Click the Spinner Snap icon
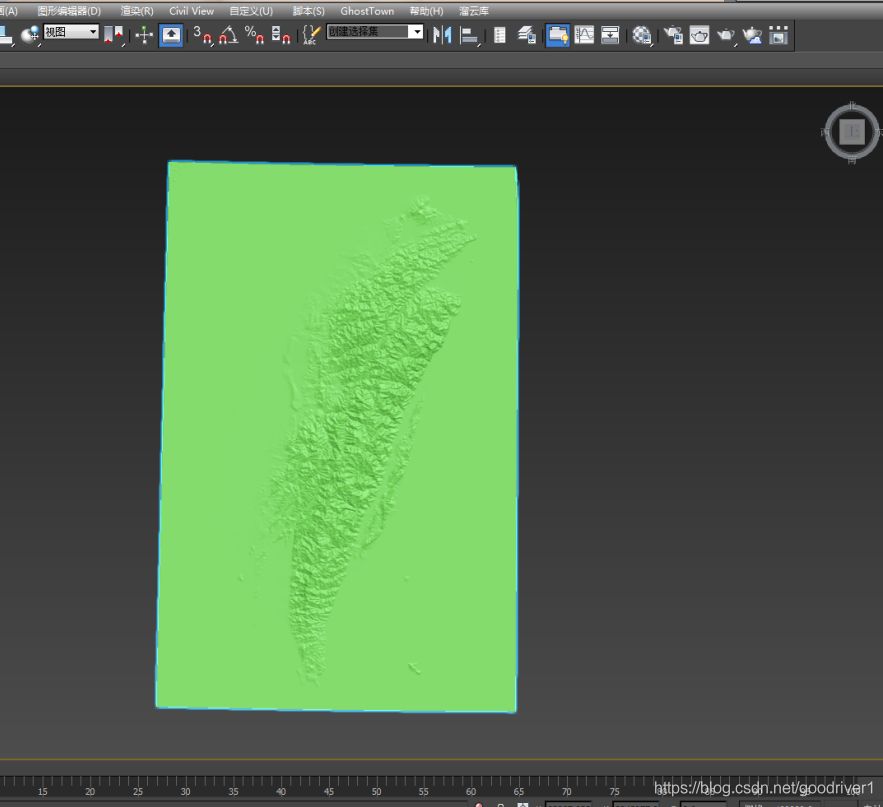The height and width of the screenshot is (807, 883). point(281,35)
